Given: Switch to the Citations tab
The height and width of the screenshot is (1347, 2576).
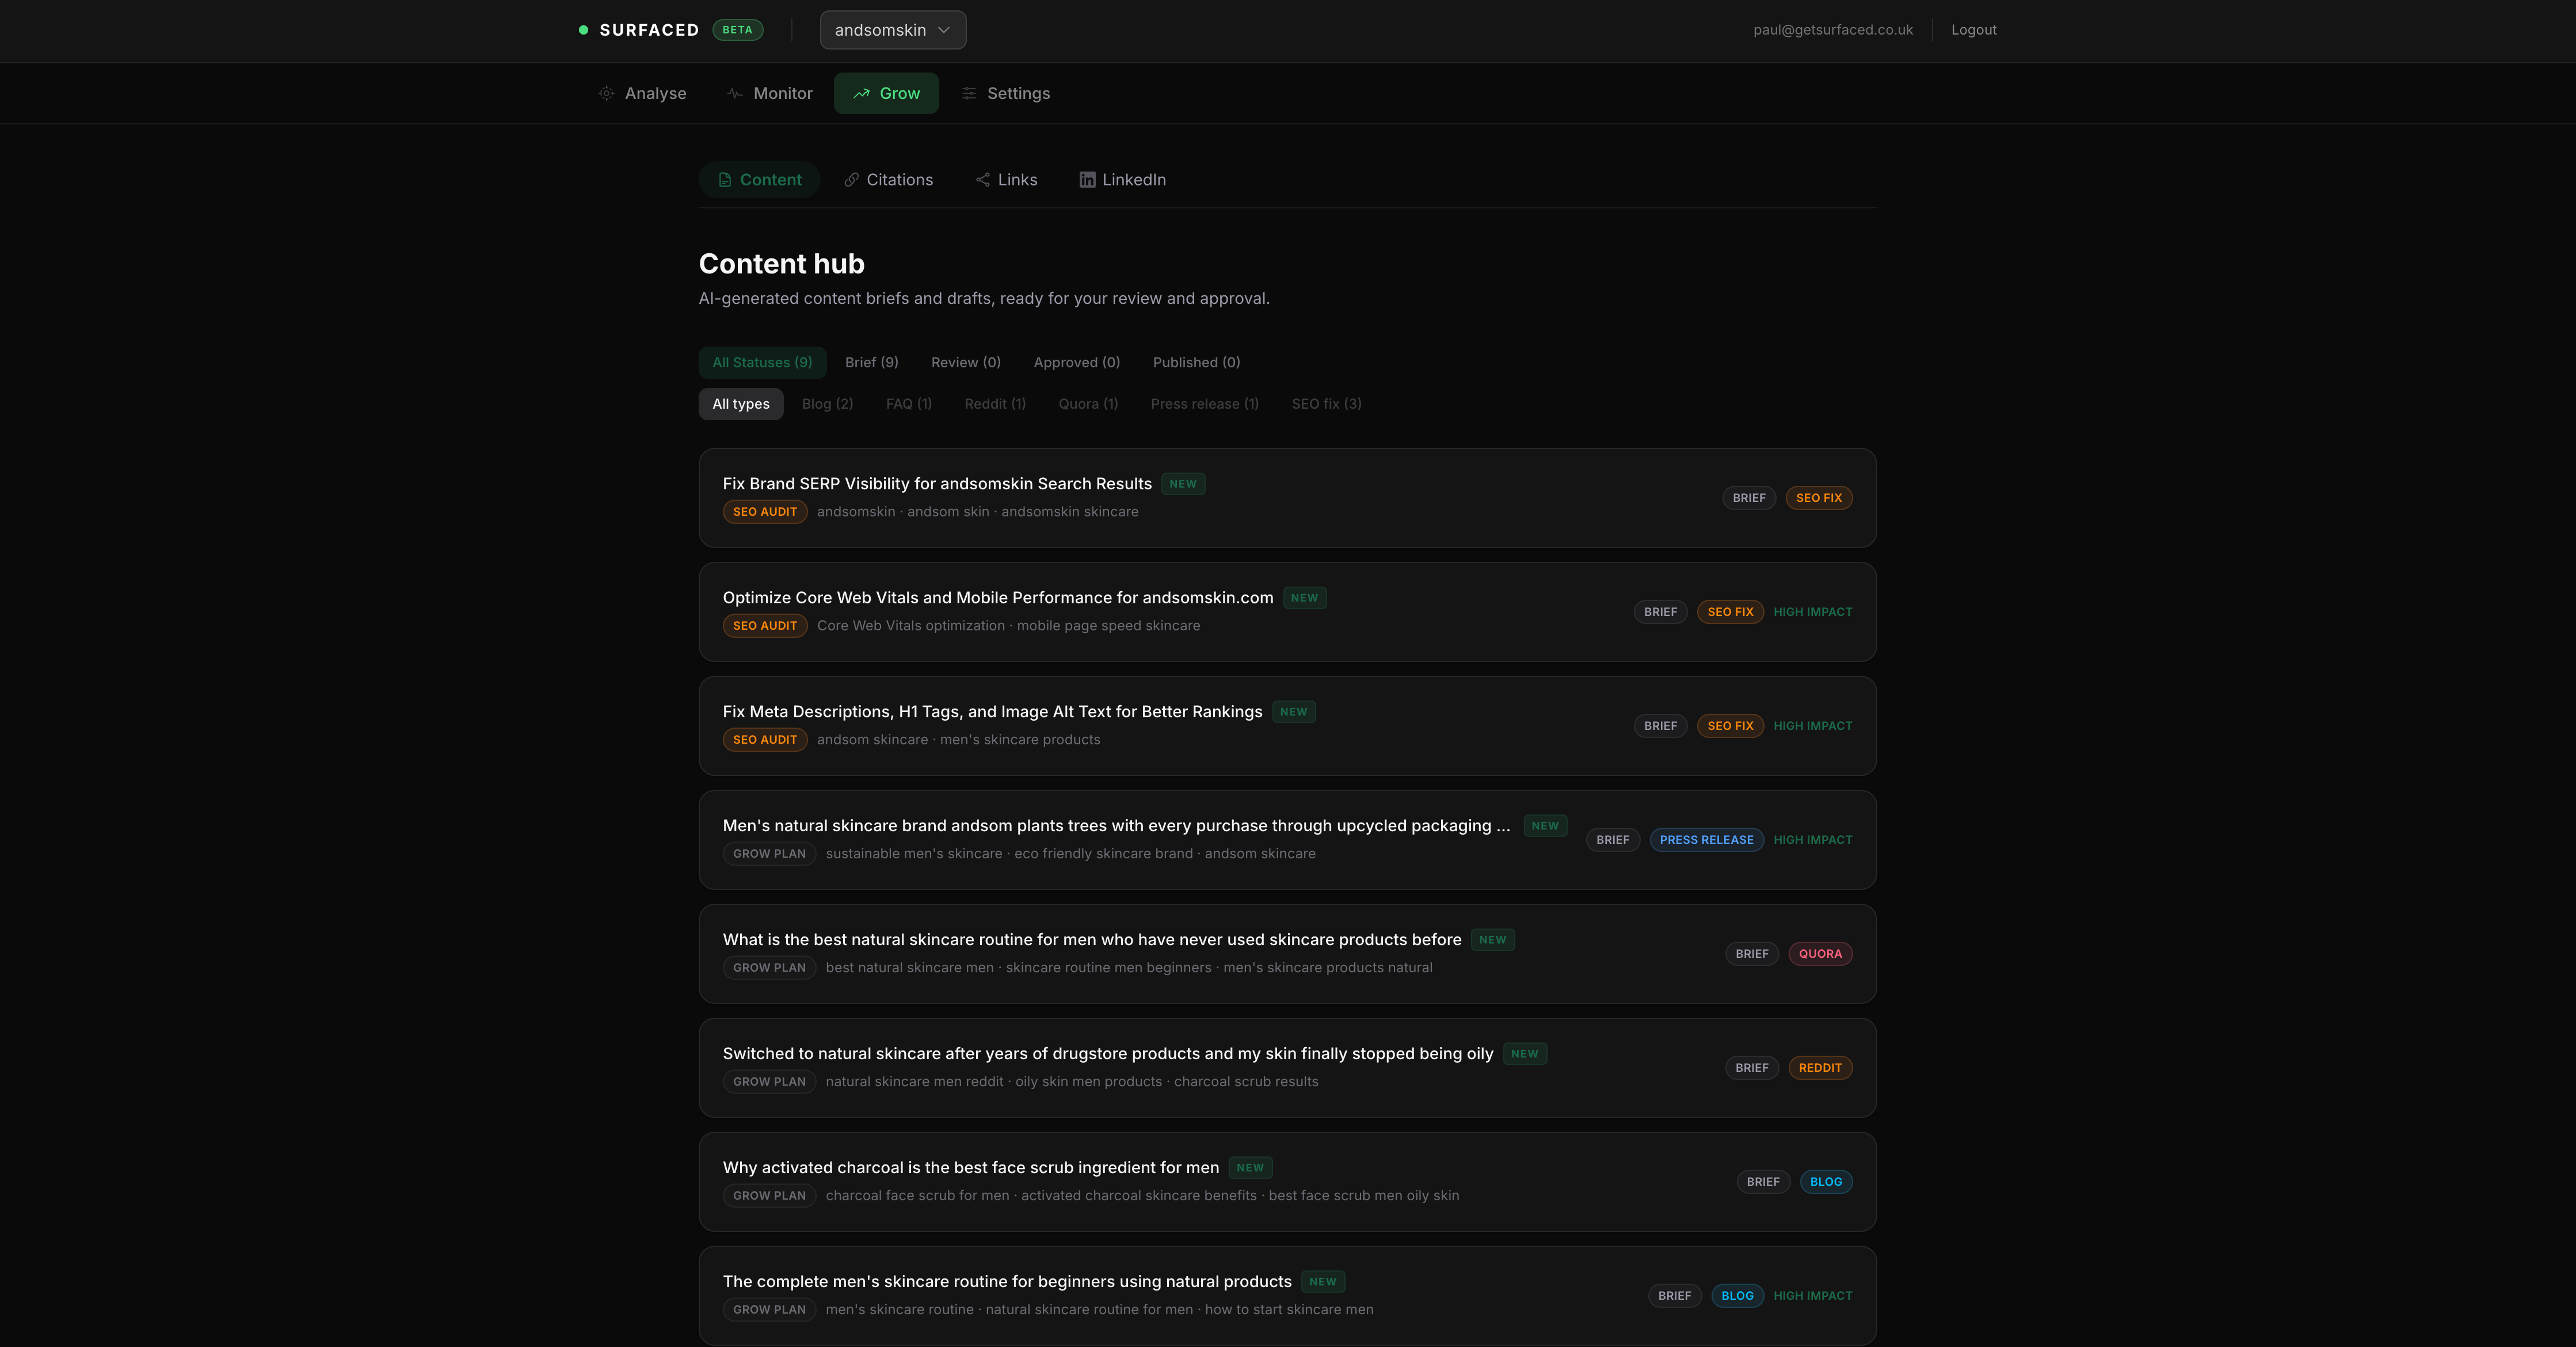Looking at the screenshot, I should click(x=888, y=180).
